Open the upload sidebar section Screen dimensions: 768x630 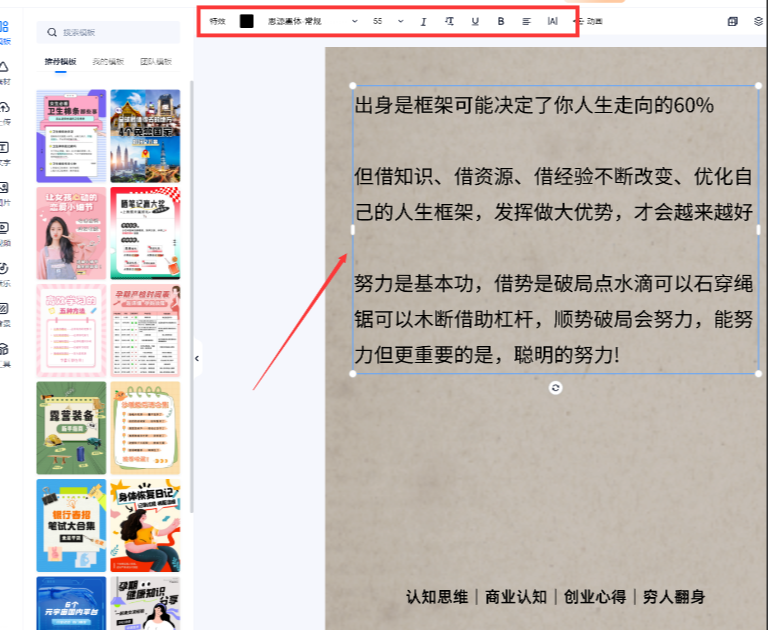pos(4,113)
